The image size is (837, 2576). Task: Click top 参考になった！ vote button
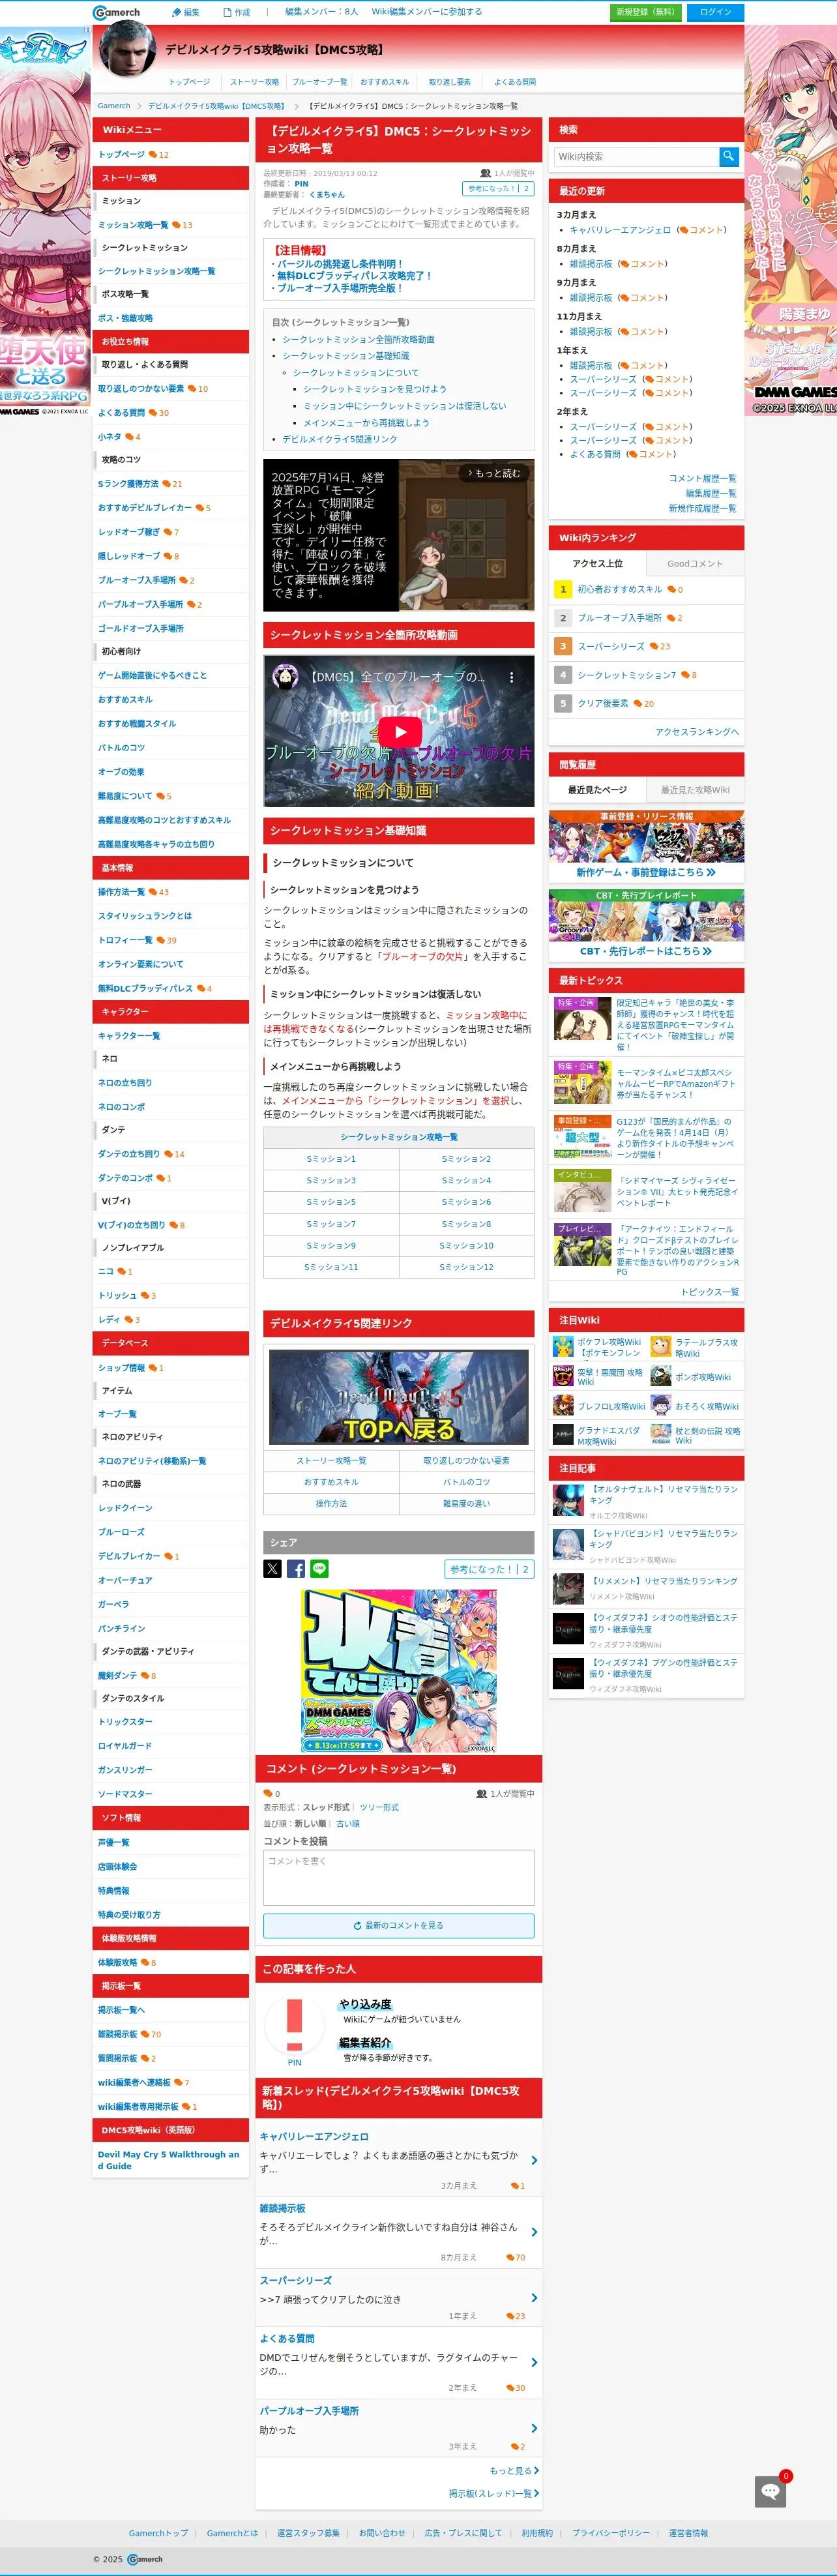click(x=498, y=188)
